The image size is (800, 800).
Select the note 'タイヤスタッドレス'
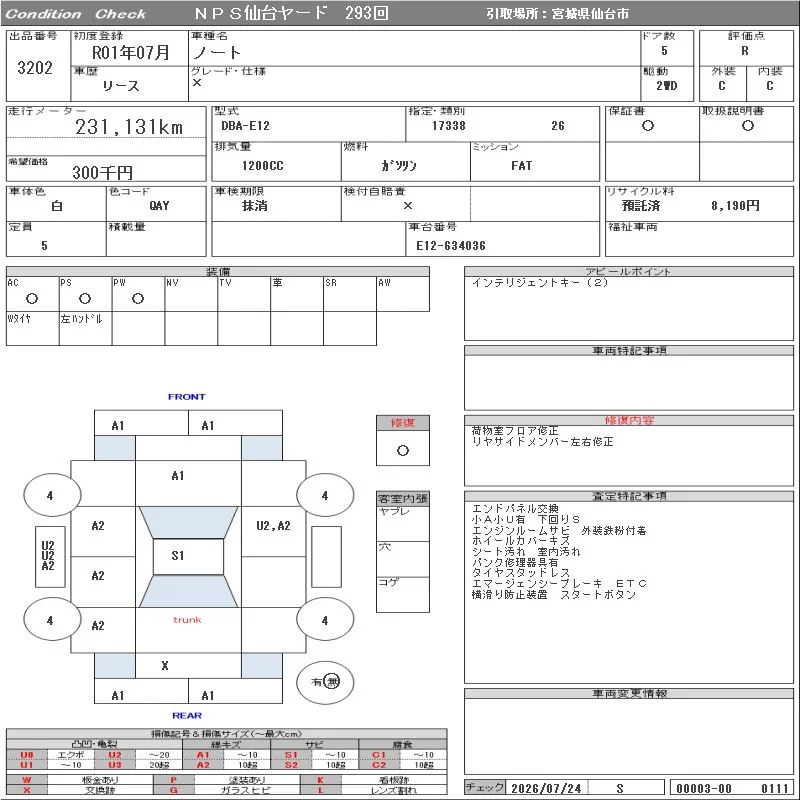520,573
